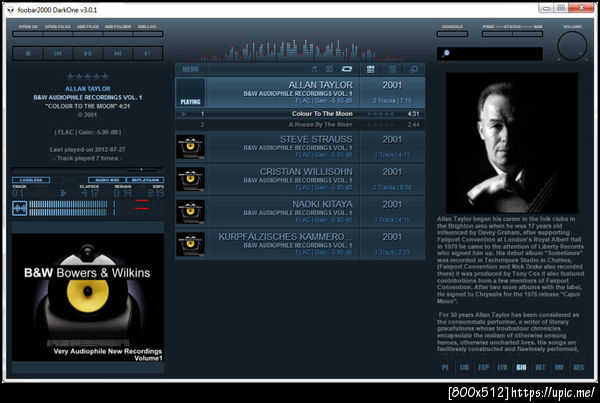This screenshot has height=403, width=600.
Task: Click the foobar2000 icon in the title bar
Action: coord(10,10)
